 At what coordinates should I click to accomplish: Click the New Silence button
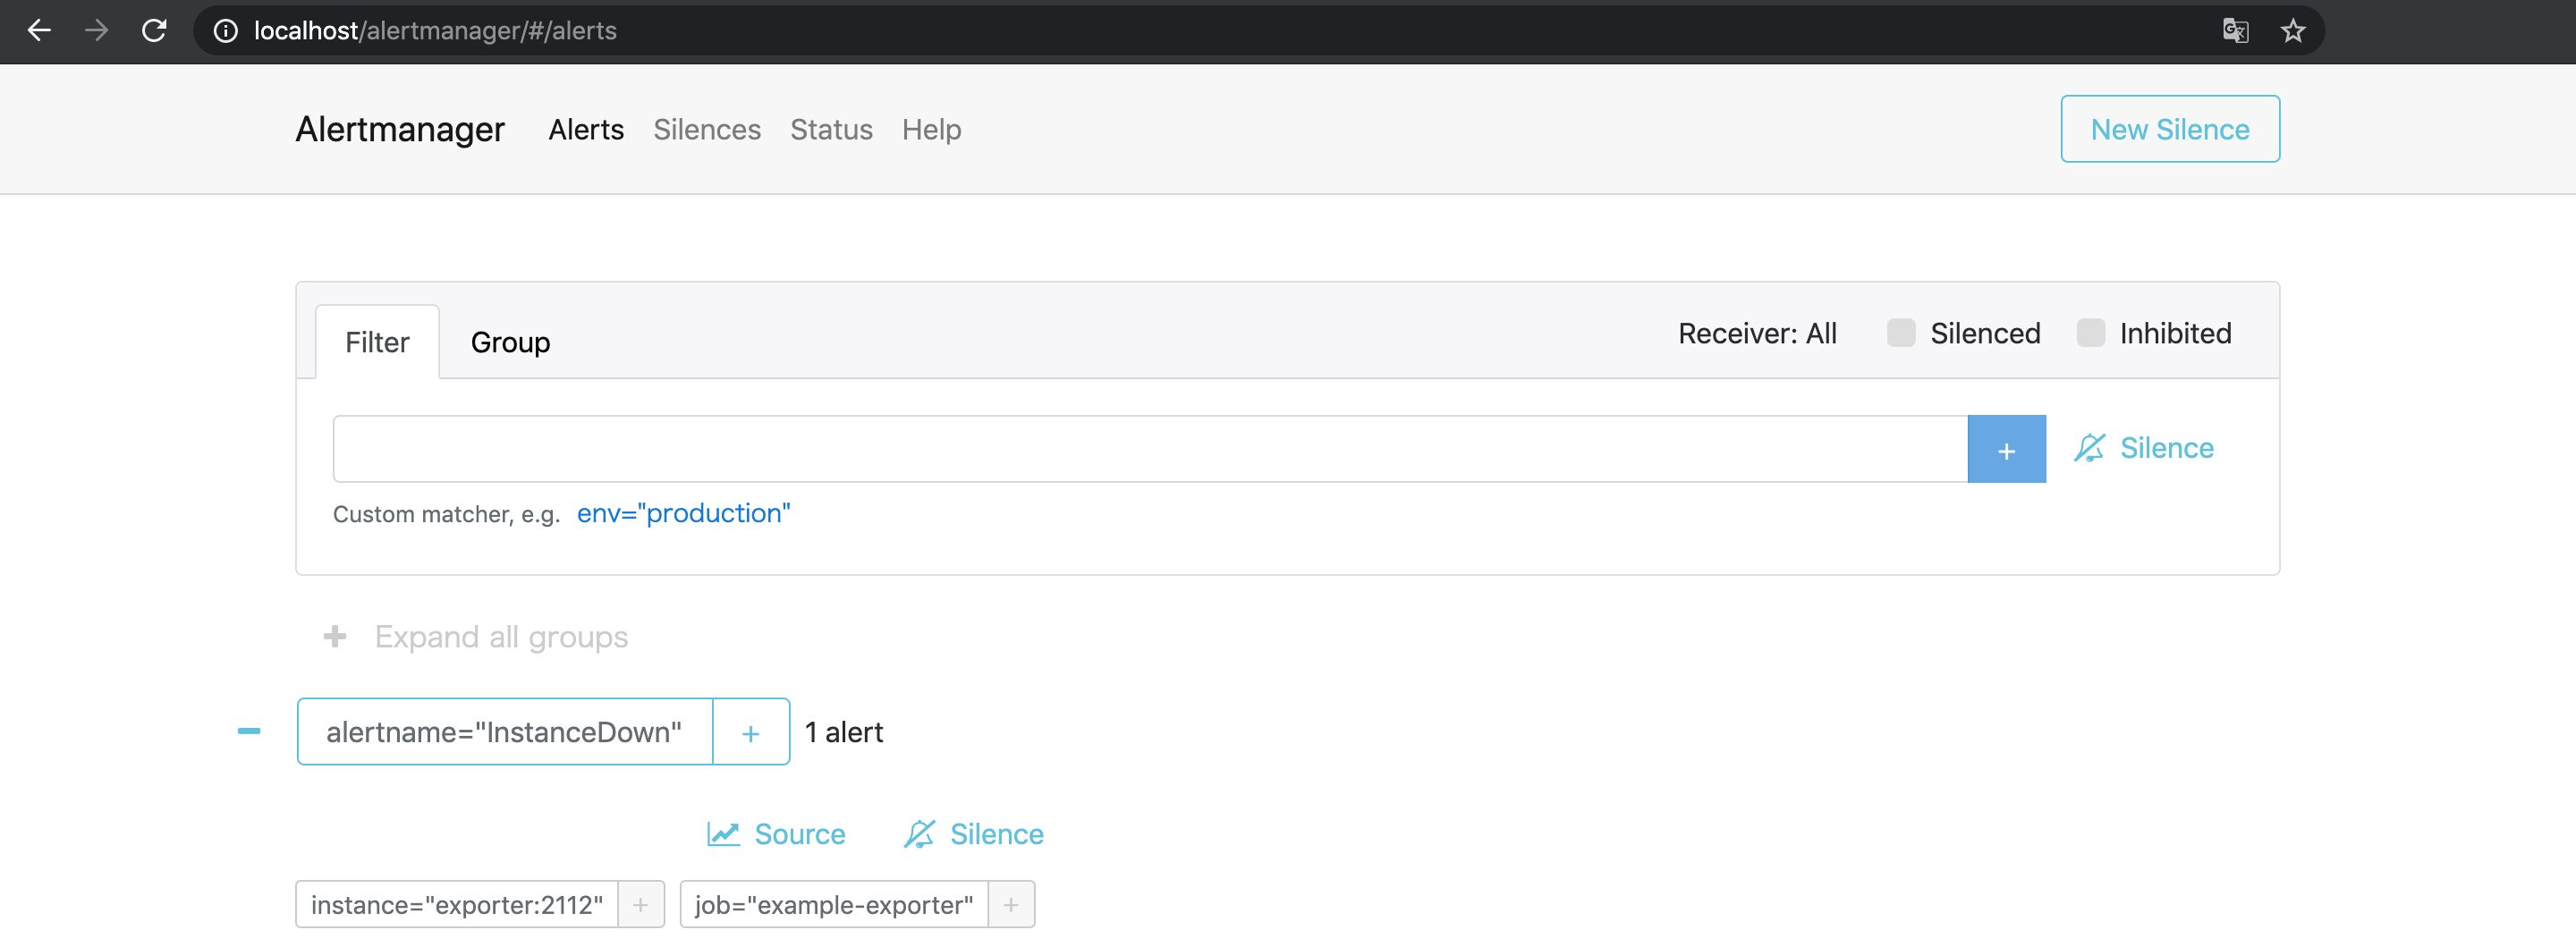point(2170,129)
